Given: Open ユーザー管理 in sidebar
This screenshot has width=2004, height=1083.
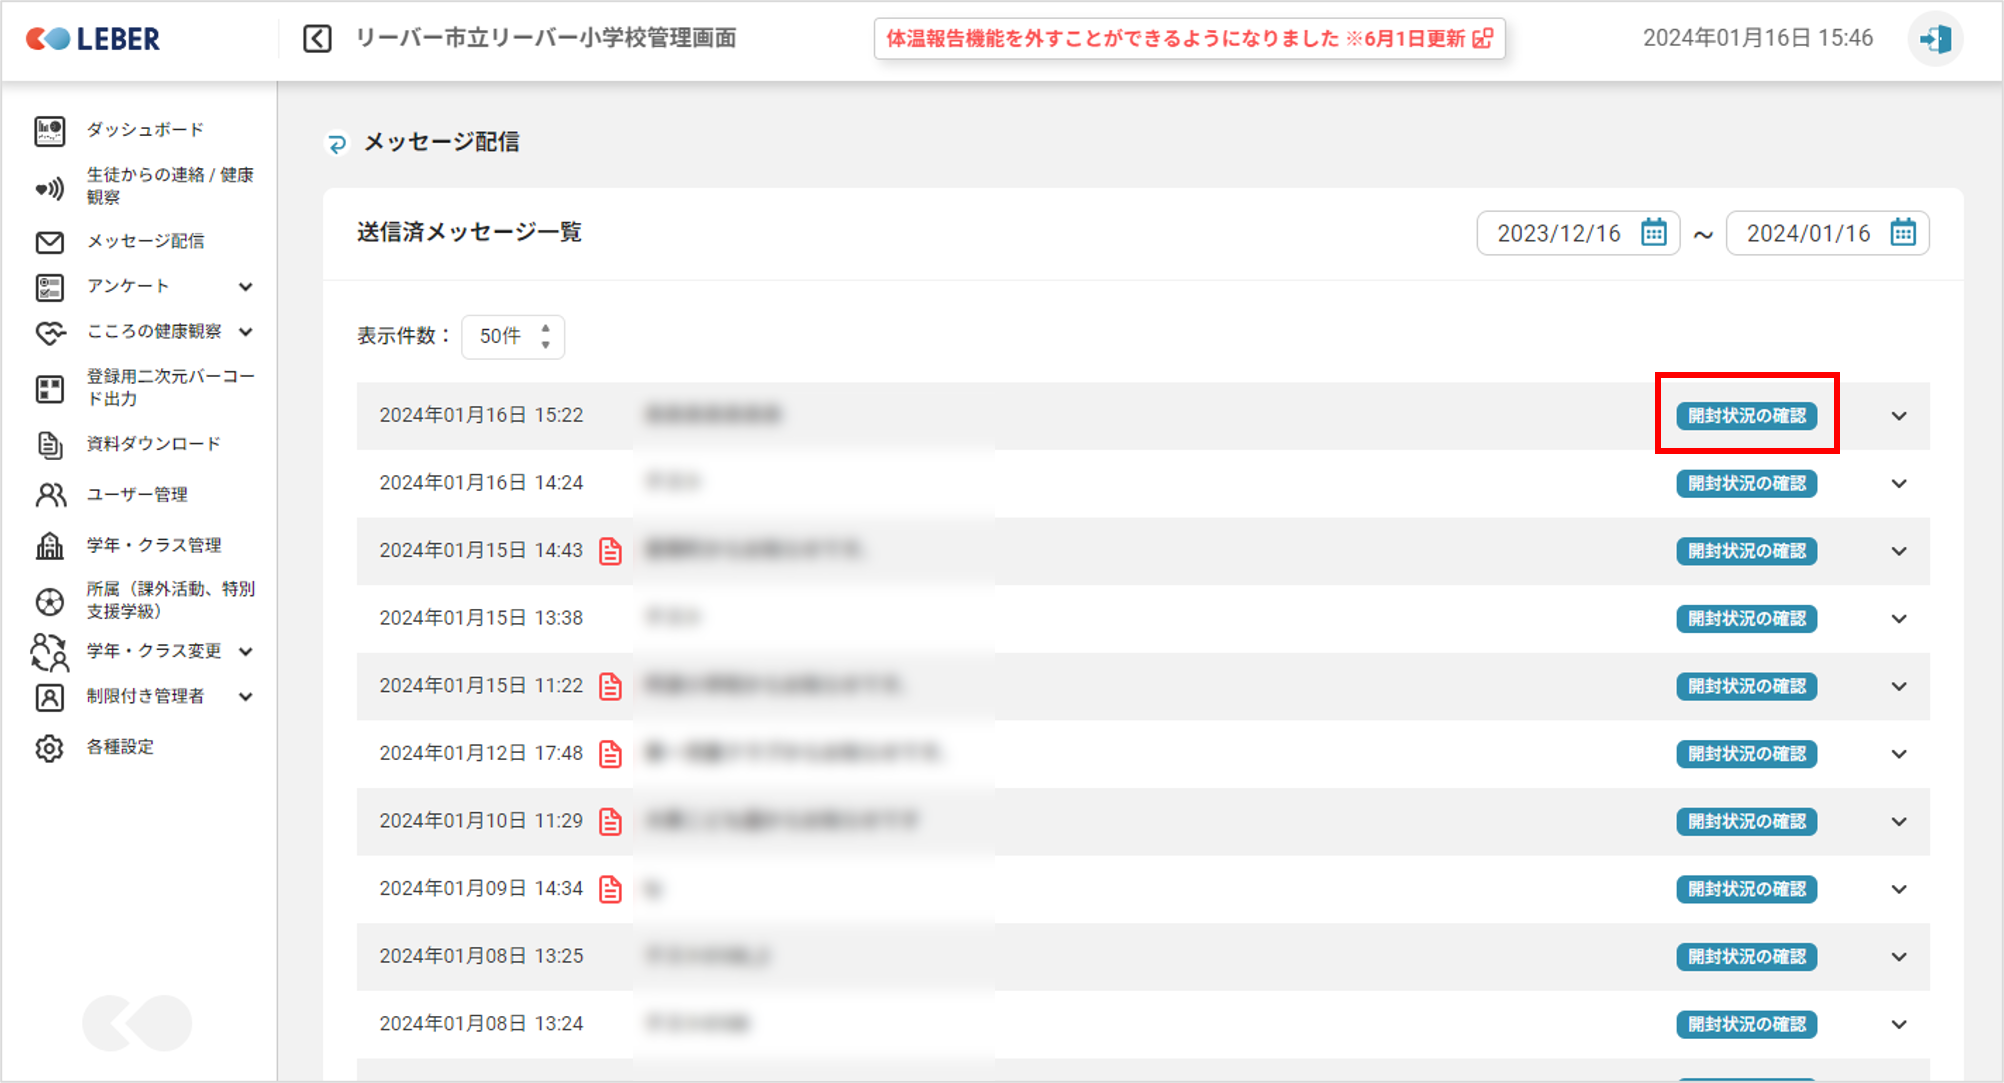Looking at the screenshot, I should coord(137,495).
